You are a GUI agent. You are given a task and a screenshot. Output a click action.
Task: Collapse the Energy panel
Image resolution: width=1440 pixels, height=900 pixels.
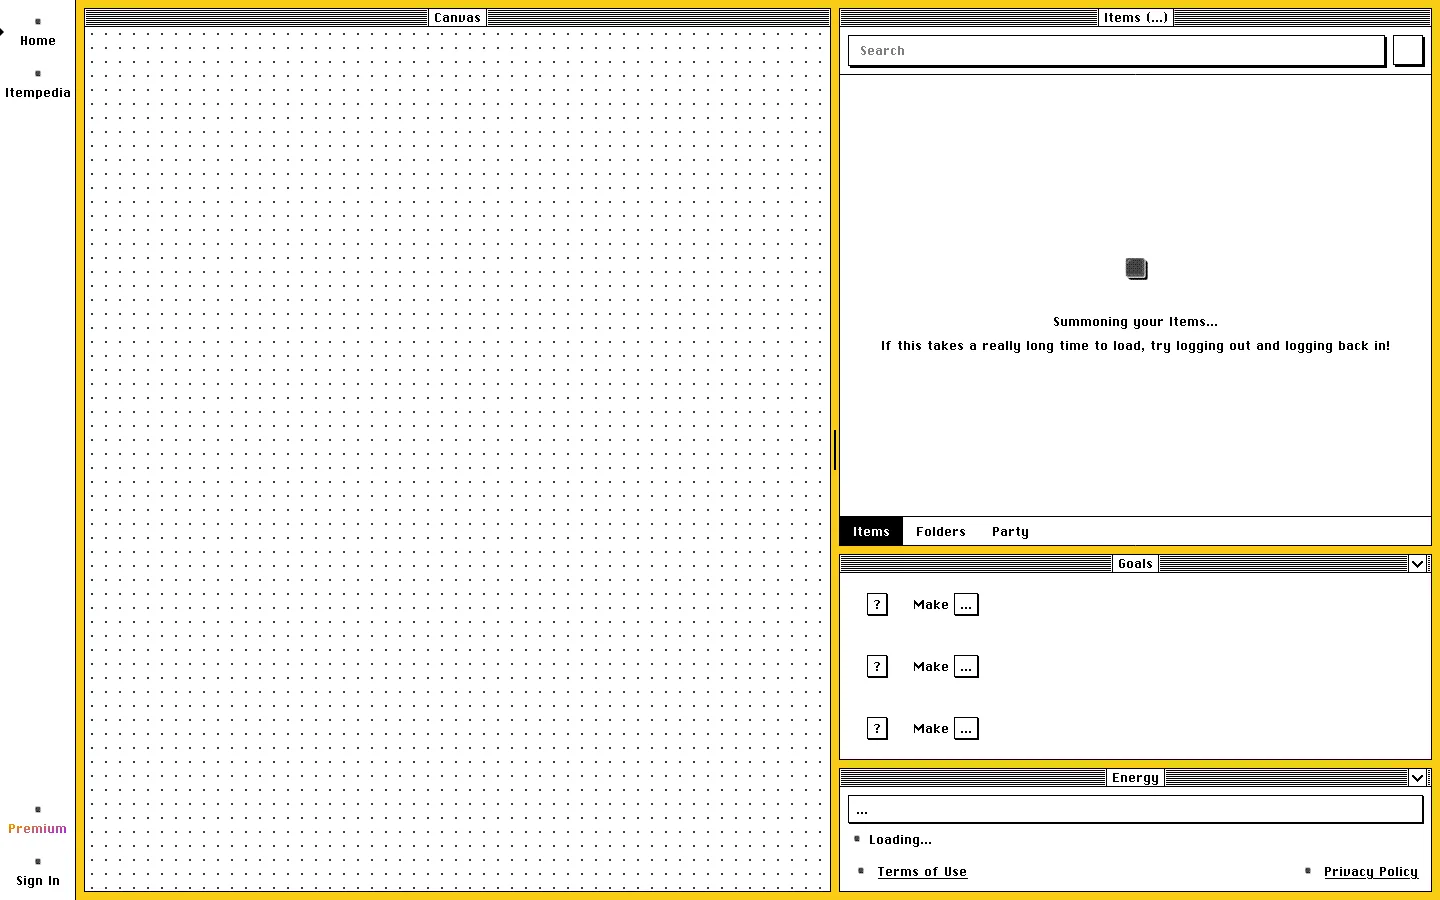1417,778
